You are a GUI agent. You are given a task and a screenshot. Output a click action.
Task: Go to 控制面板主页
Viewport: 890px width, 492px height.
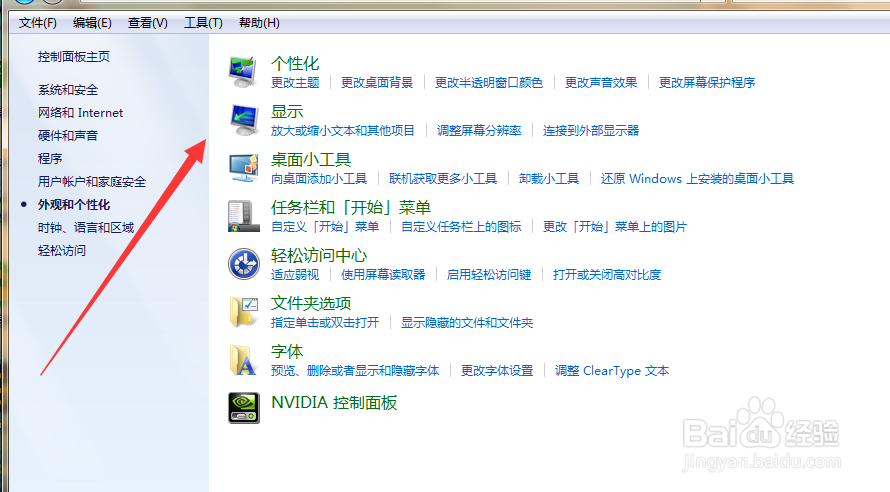[74, 57]
